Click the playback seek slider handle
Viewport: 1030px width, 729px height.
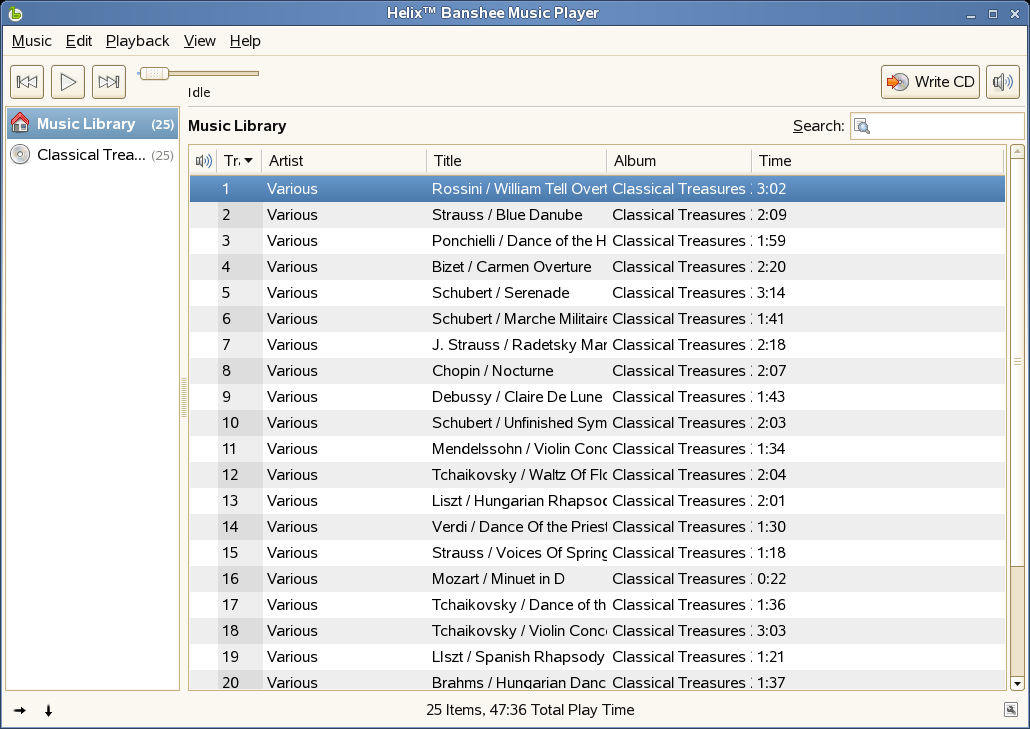point(153,73)
